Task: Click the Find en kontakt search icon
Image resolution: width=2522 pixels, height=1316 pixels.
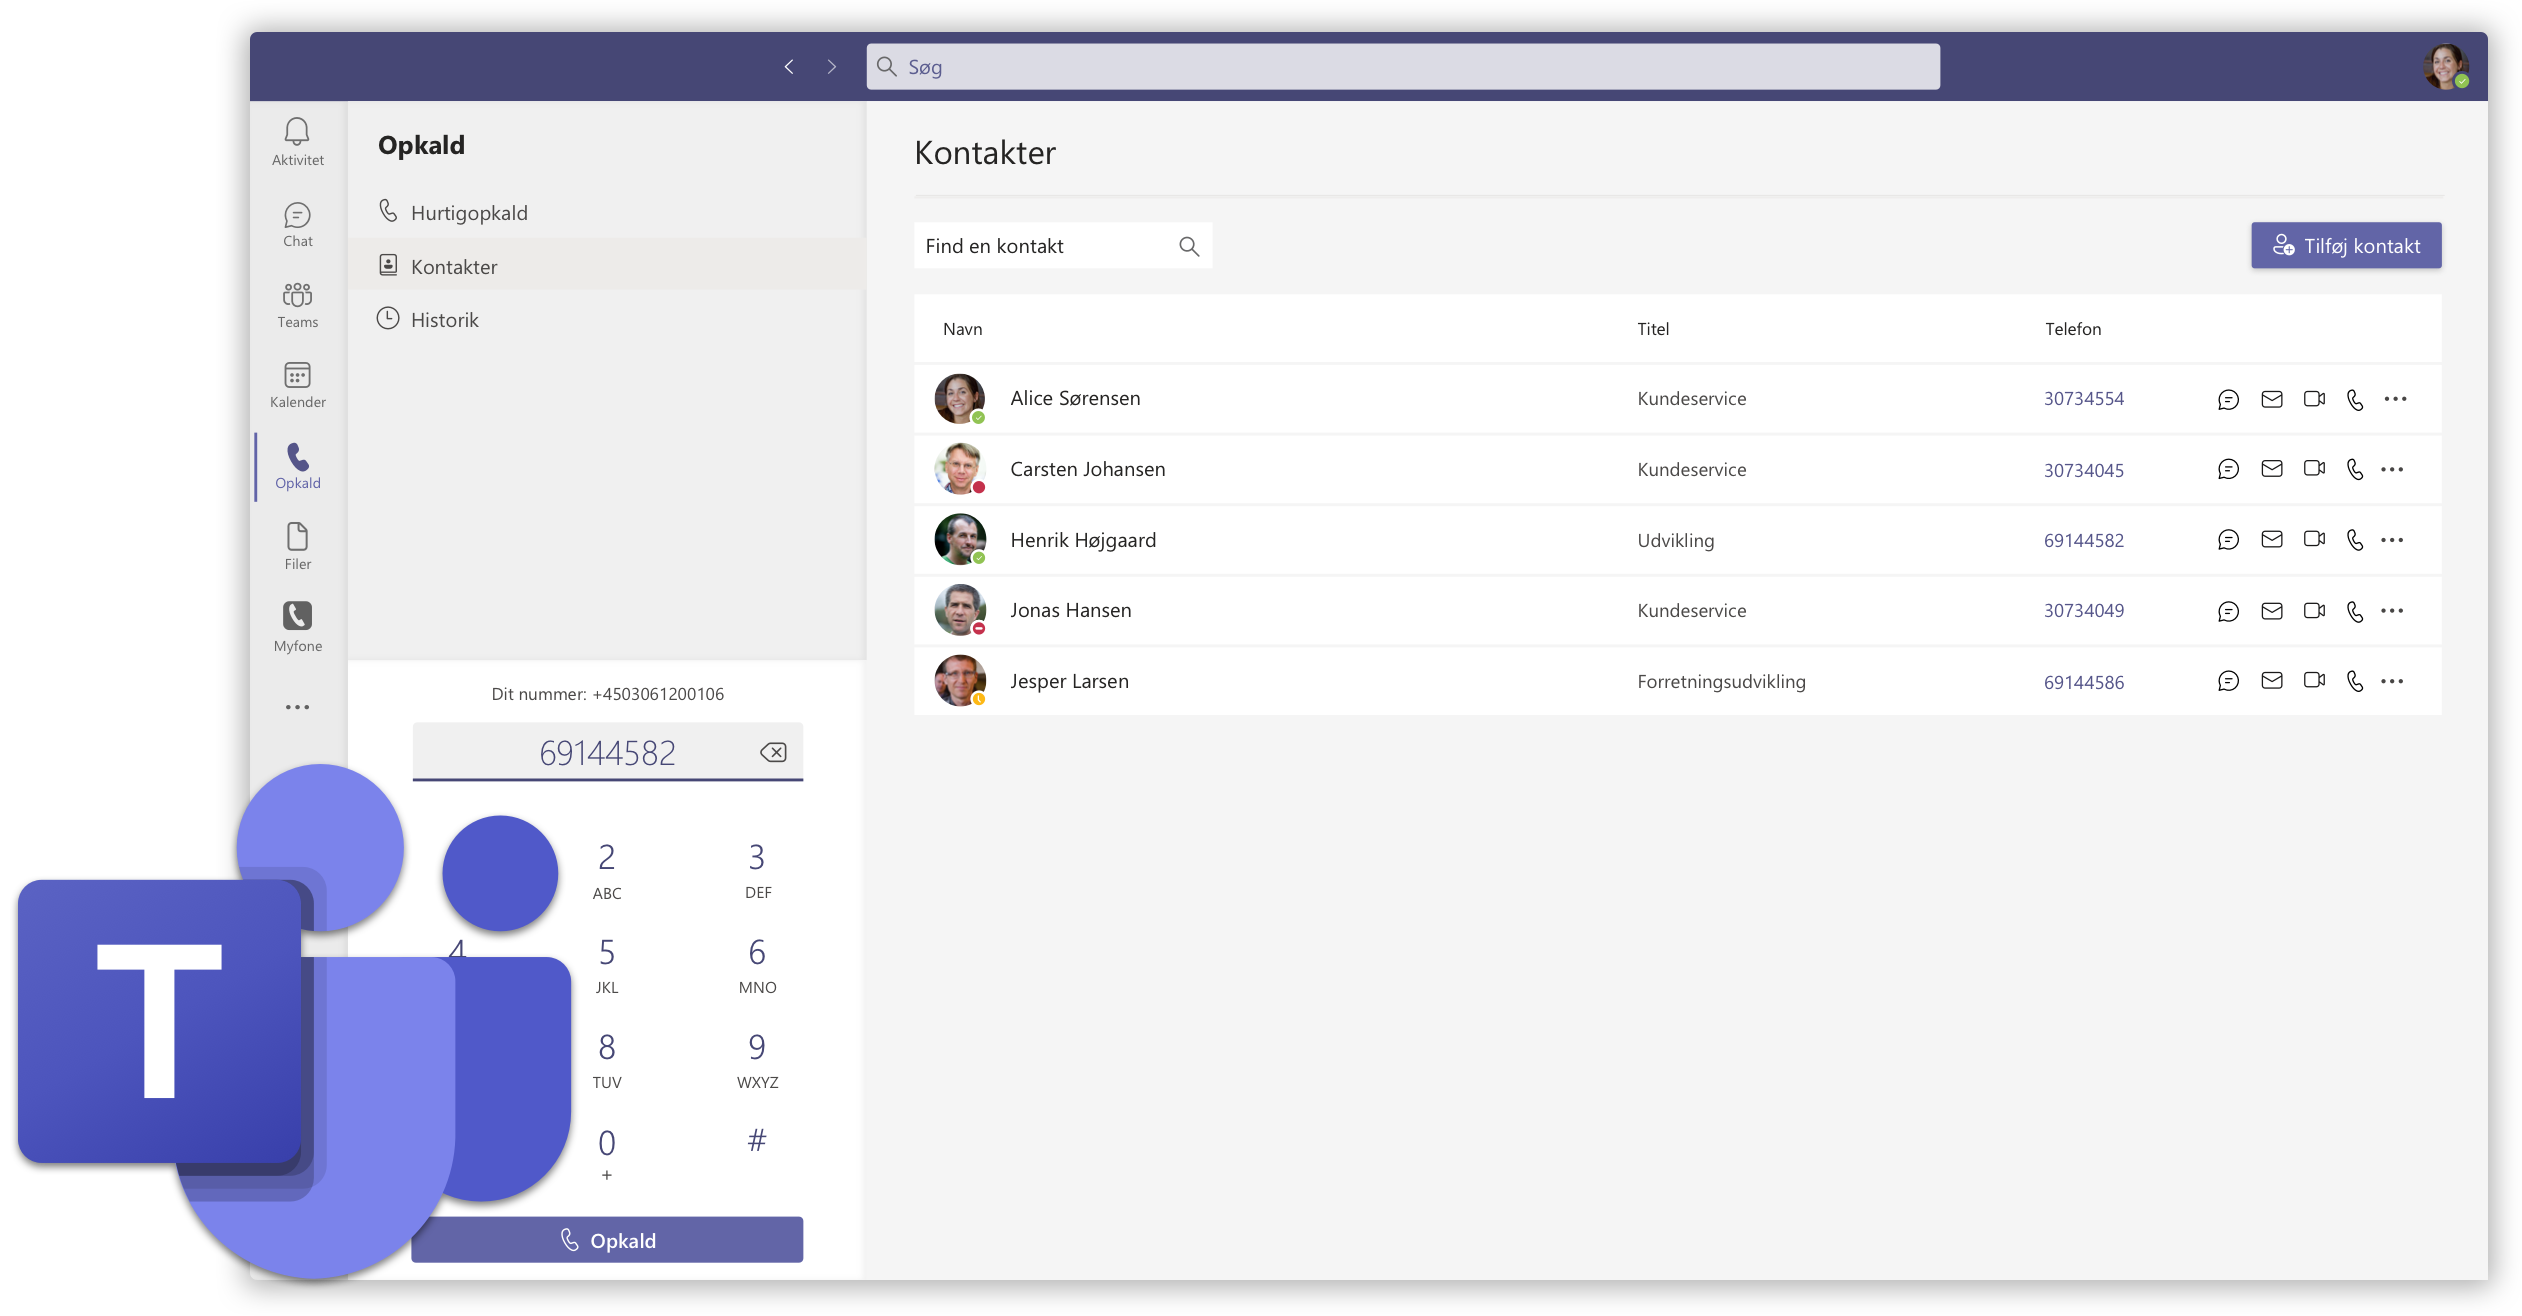Action: pyautogui.click(x=1188, y=246)
